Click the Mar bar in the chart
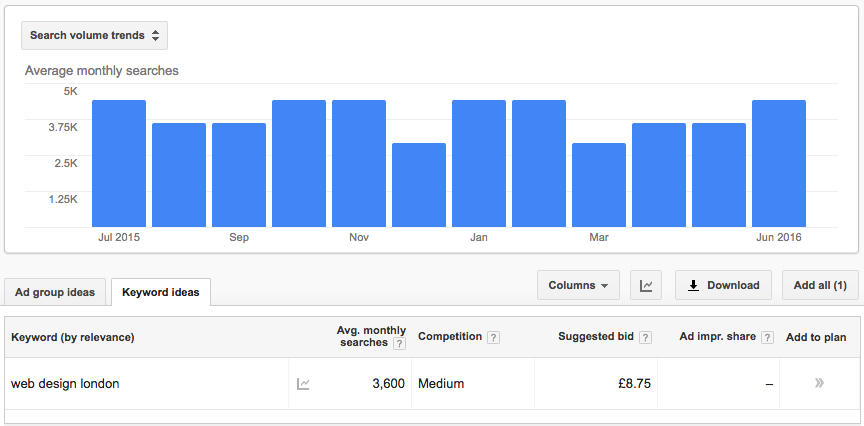Viewport: 864px width, 426px height. click(x=599, y=185)
